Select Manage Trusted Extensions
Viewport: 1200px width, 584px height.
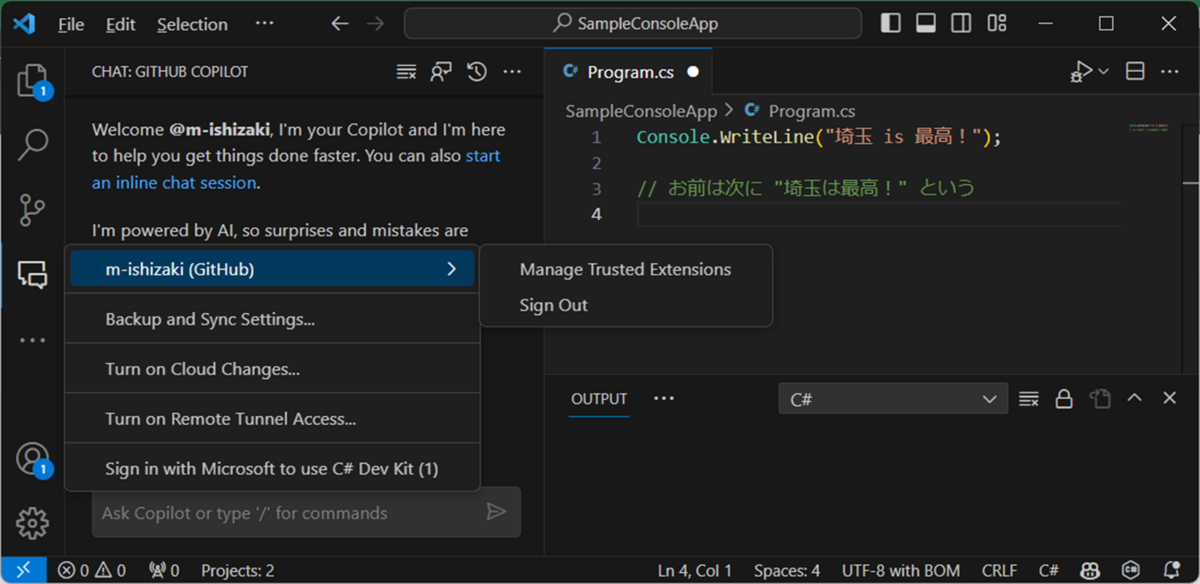pos(625,269)
